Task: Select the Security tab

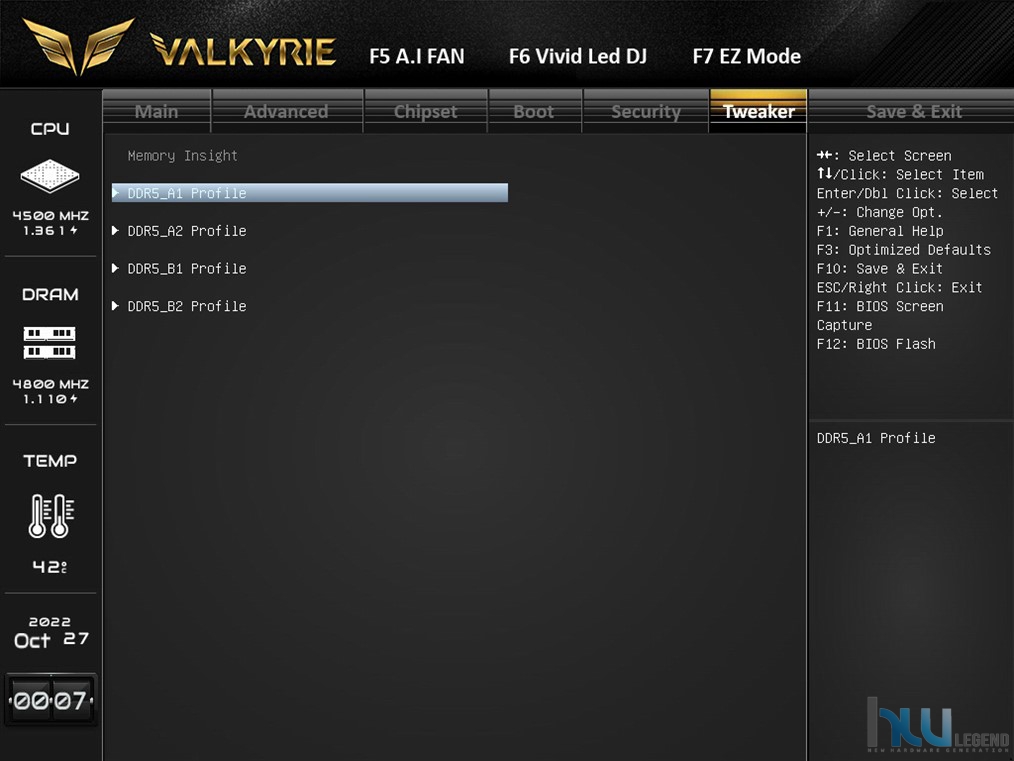Action: tap(646, 111)
